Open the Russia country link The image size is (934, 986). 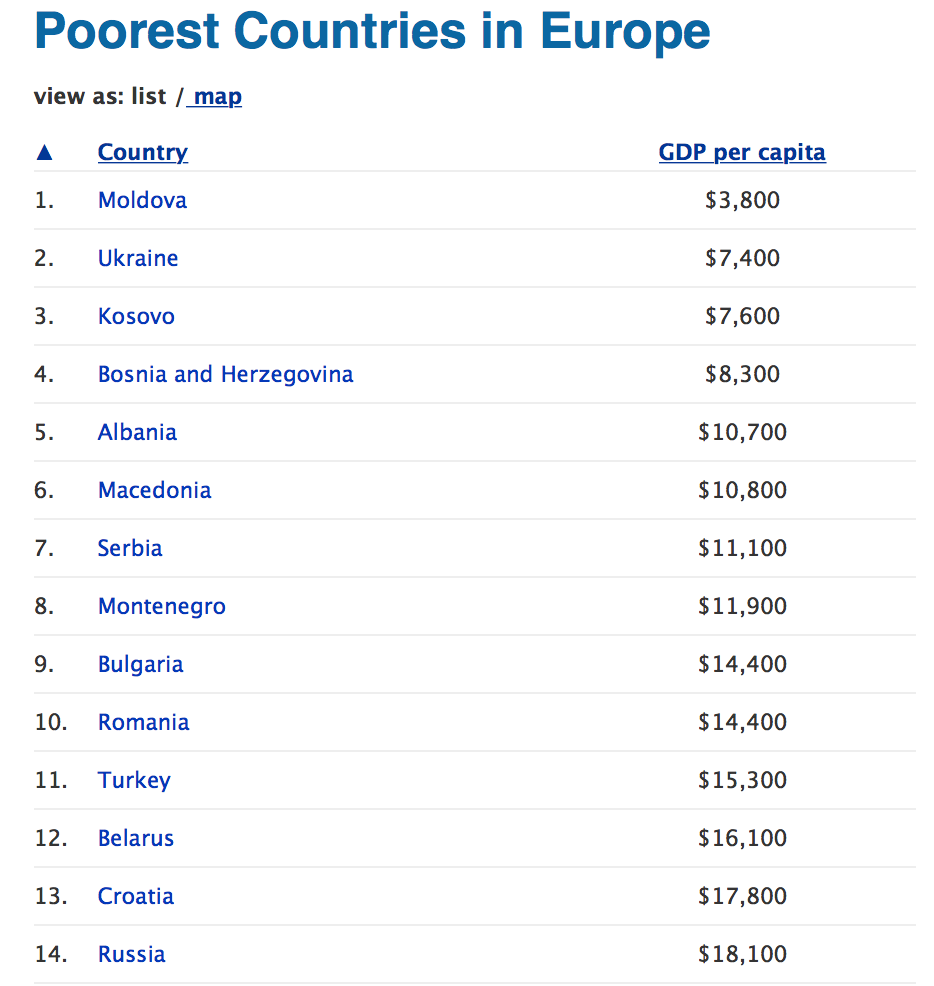point(131,955)
